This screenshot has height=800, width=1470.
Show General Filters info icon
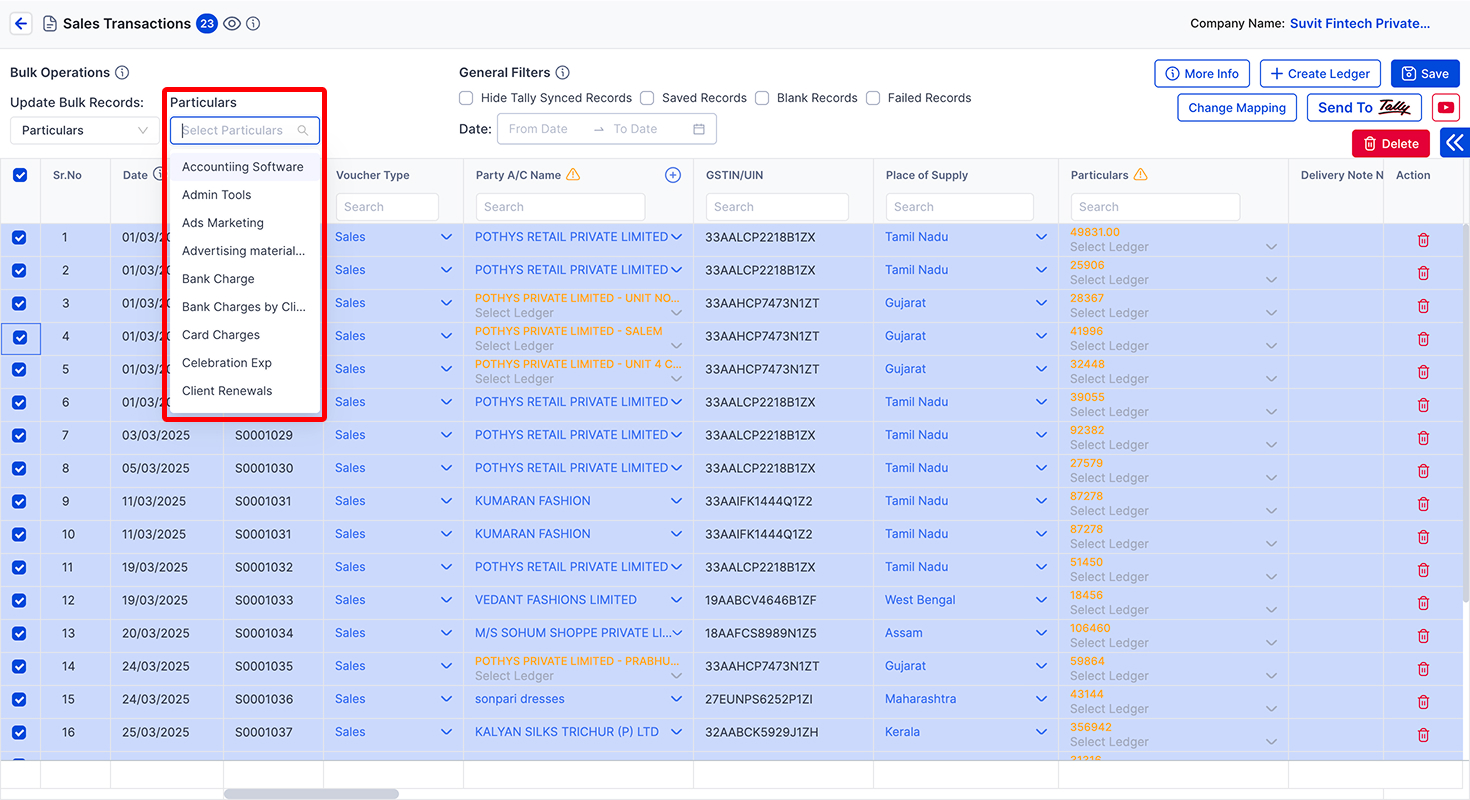click(563, 73)
